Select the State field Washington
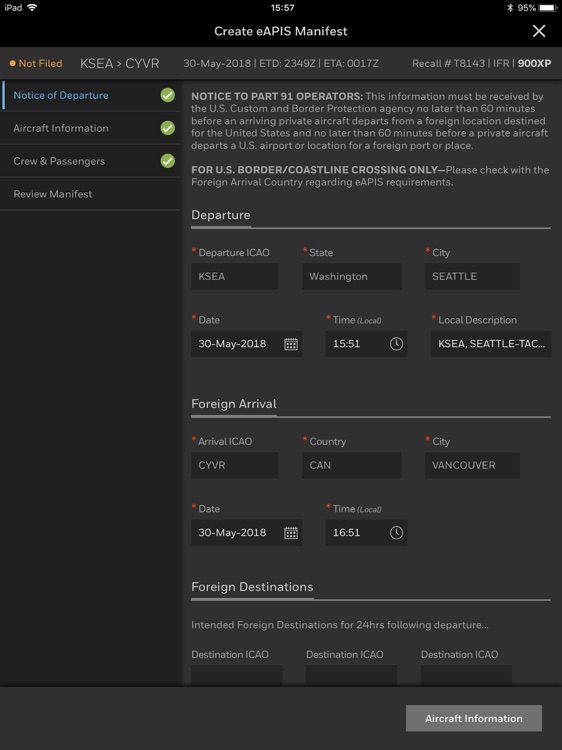The height and width of the screenshot is (750, 562). click(x=352, y=276)
